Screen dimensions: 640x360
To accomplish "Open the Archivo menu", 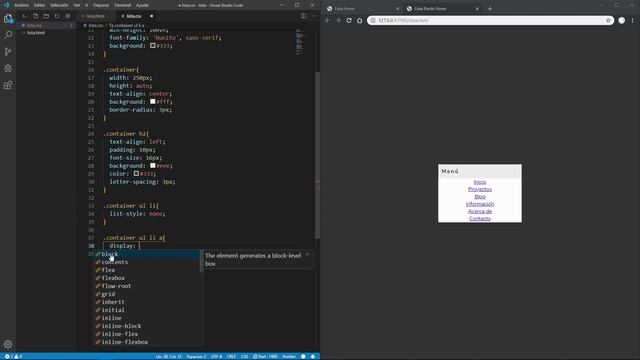I will (x=21, y=5).
